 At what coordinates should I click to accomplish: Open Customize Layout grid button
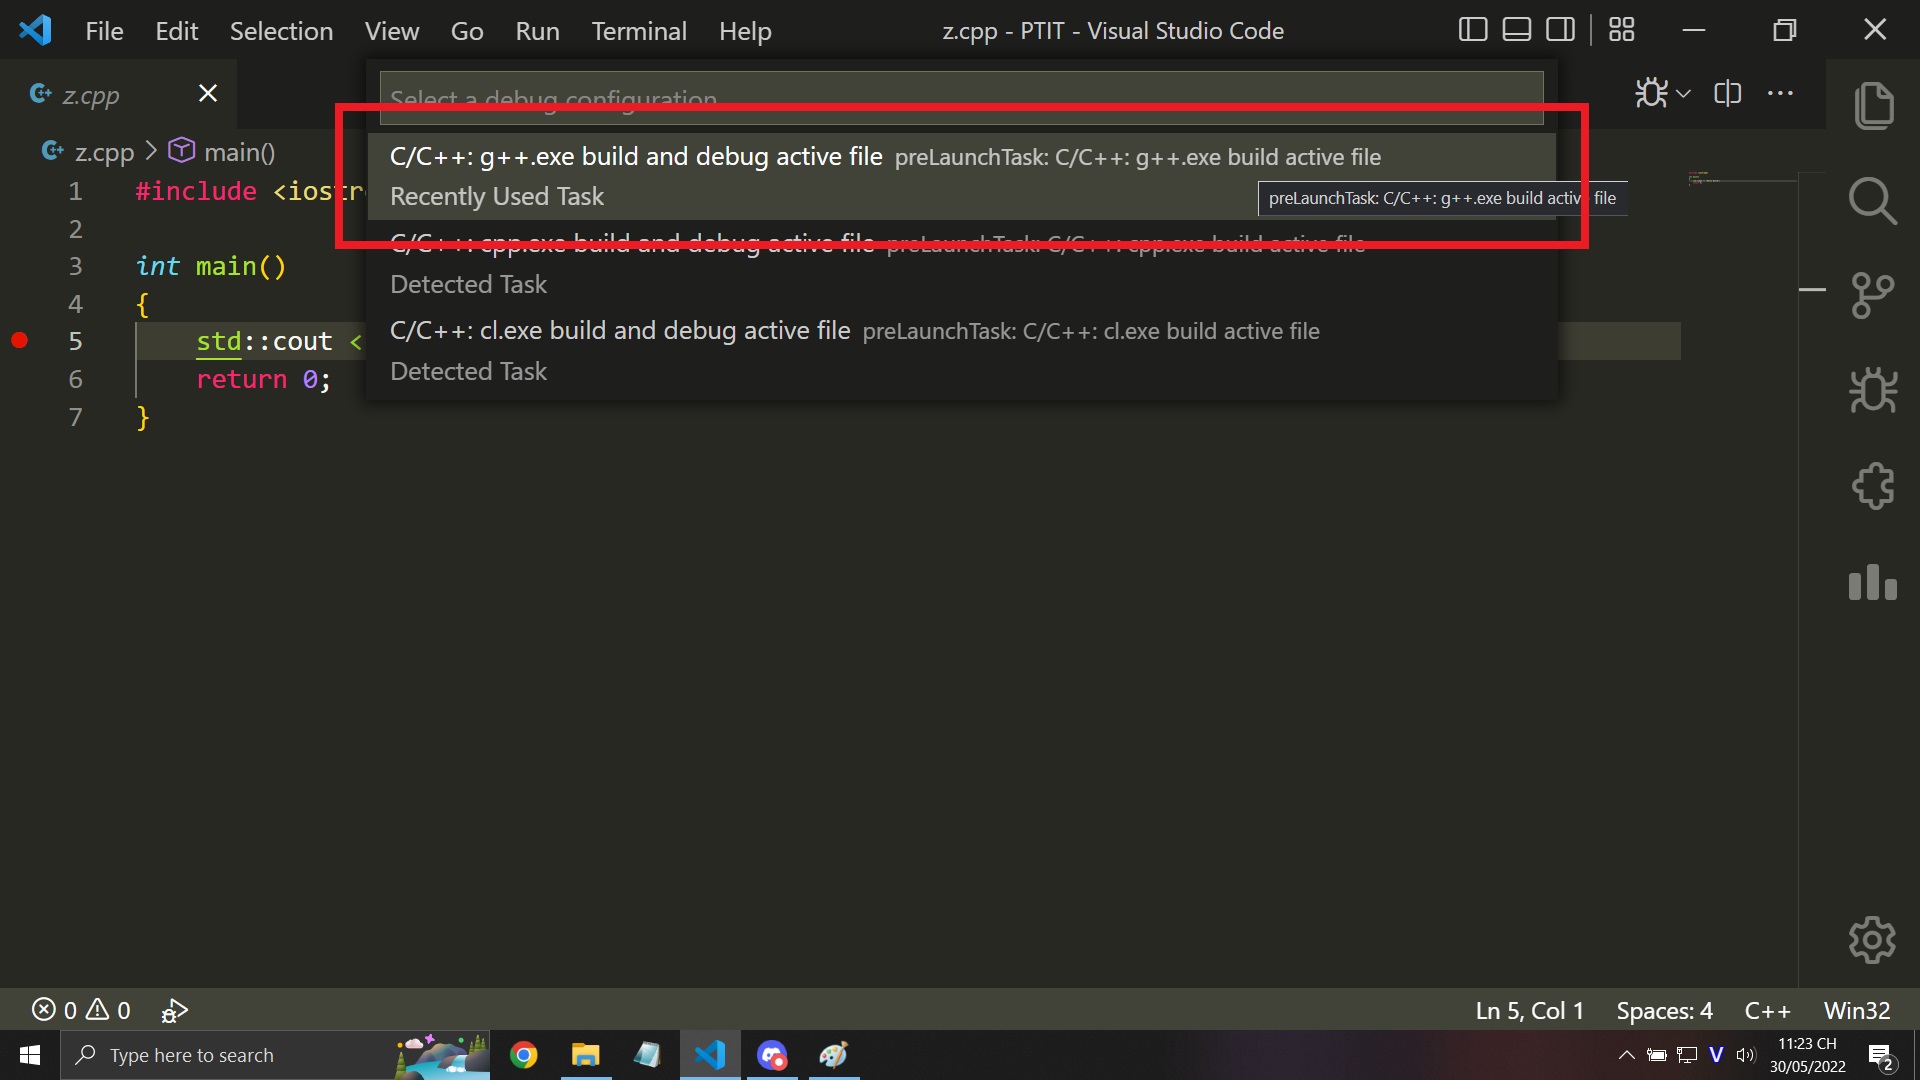pyautogui.click(x=1622, y=30)
